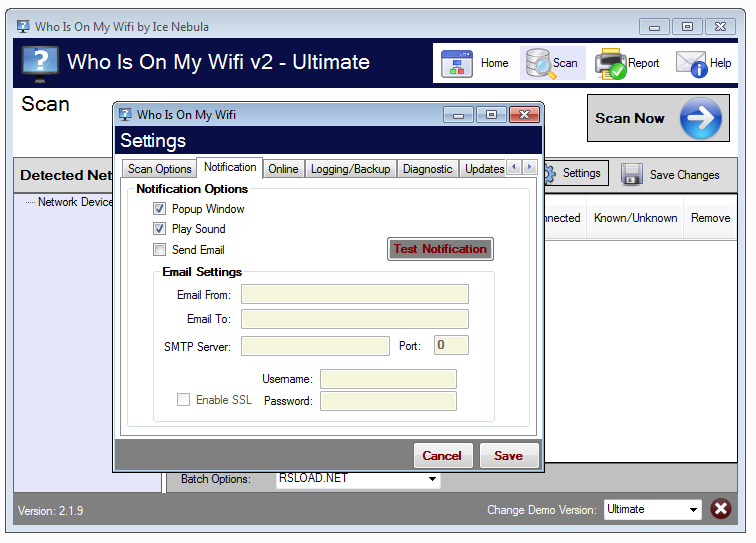Click the red X icon beside the Ultimate dropdown
The height and width of the screenshot is (543, 756).
[721, 509]
